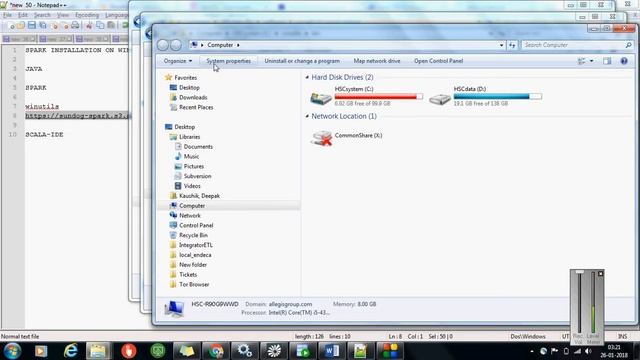Viewport: 640px width, 360px height.
Task: Click Notepad++ Cut toolbar icon
Action: (x=89, y=25)
